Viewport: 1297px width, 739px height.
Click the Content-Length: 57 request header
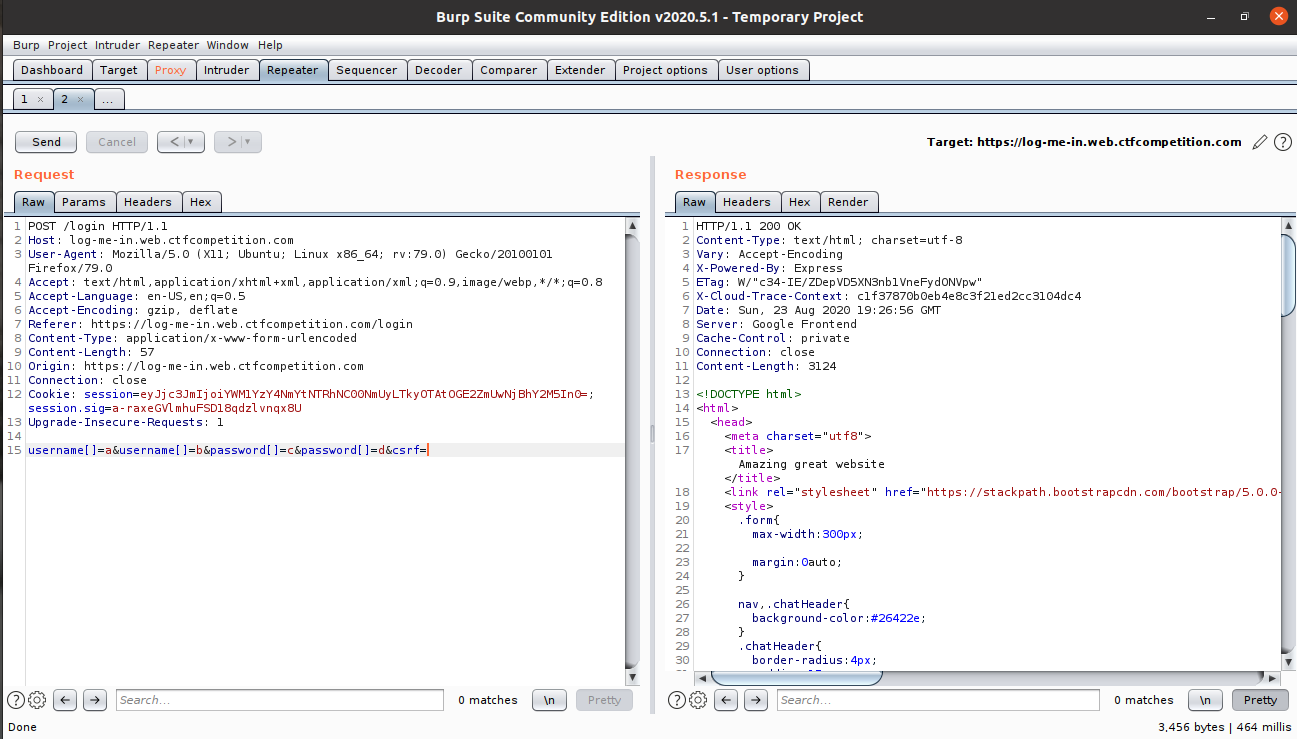click(91, 352)
